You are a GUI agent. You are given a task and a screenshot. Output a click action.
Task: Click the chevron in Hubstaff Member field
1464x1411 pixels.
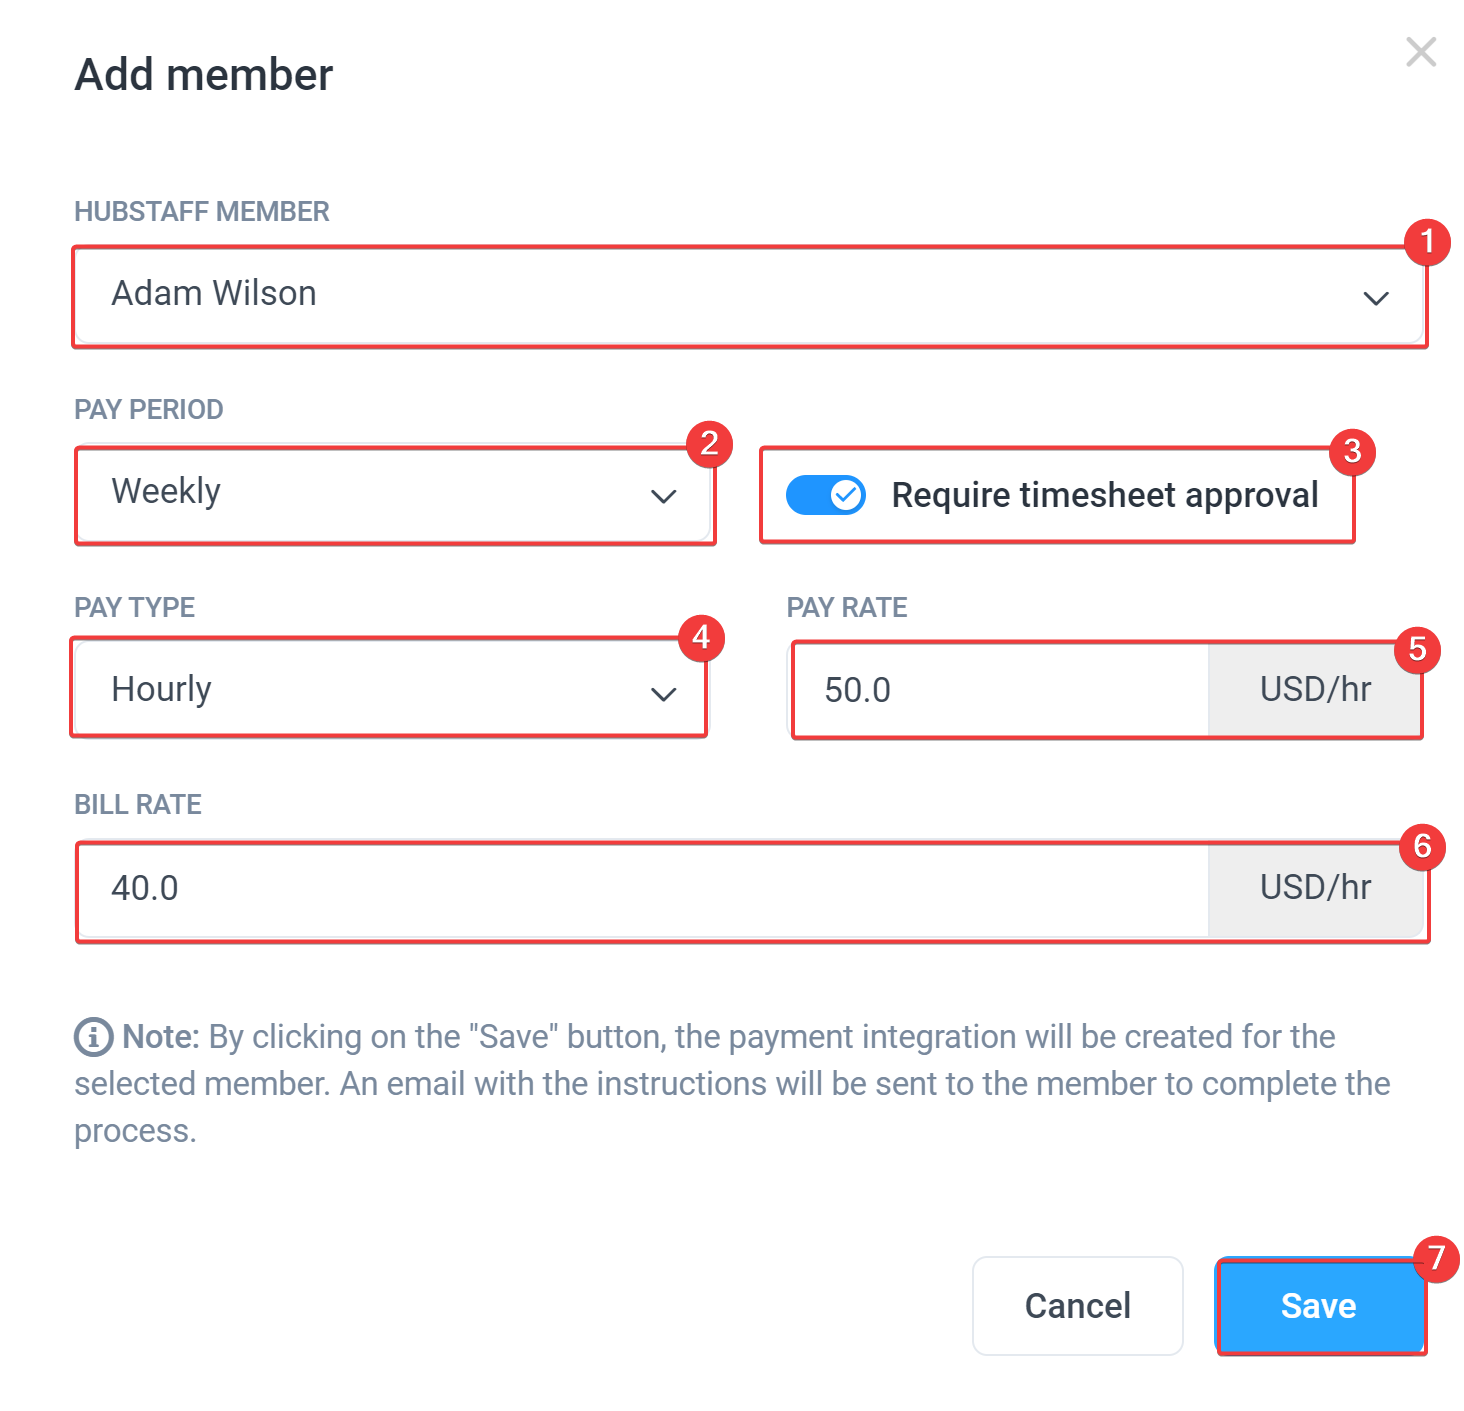(x=1376, y=298)
